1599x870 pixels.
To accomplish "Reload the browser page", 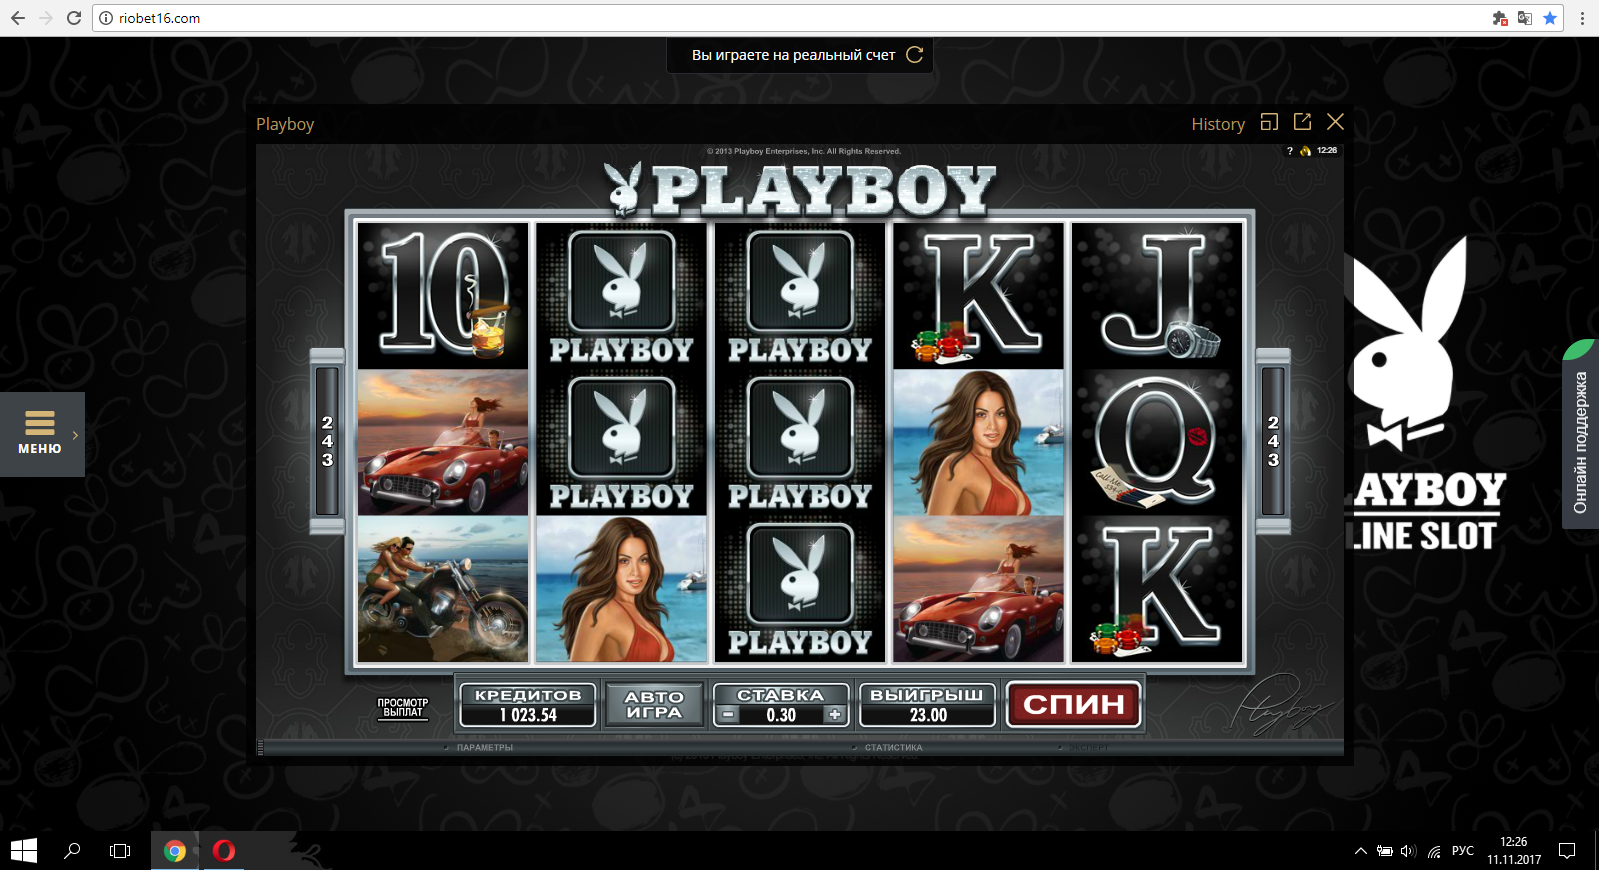I will [x=73, y=18].
